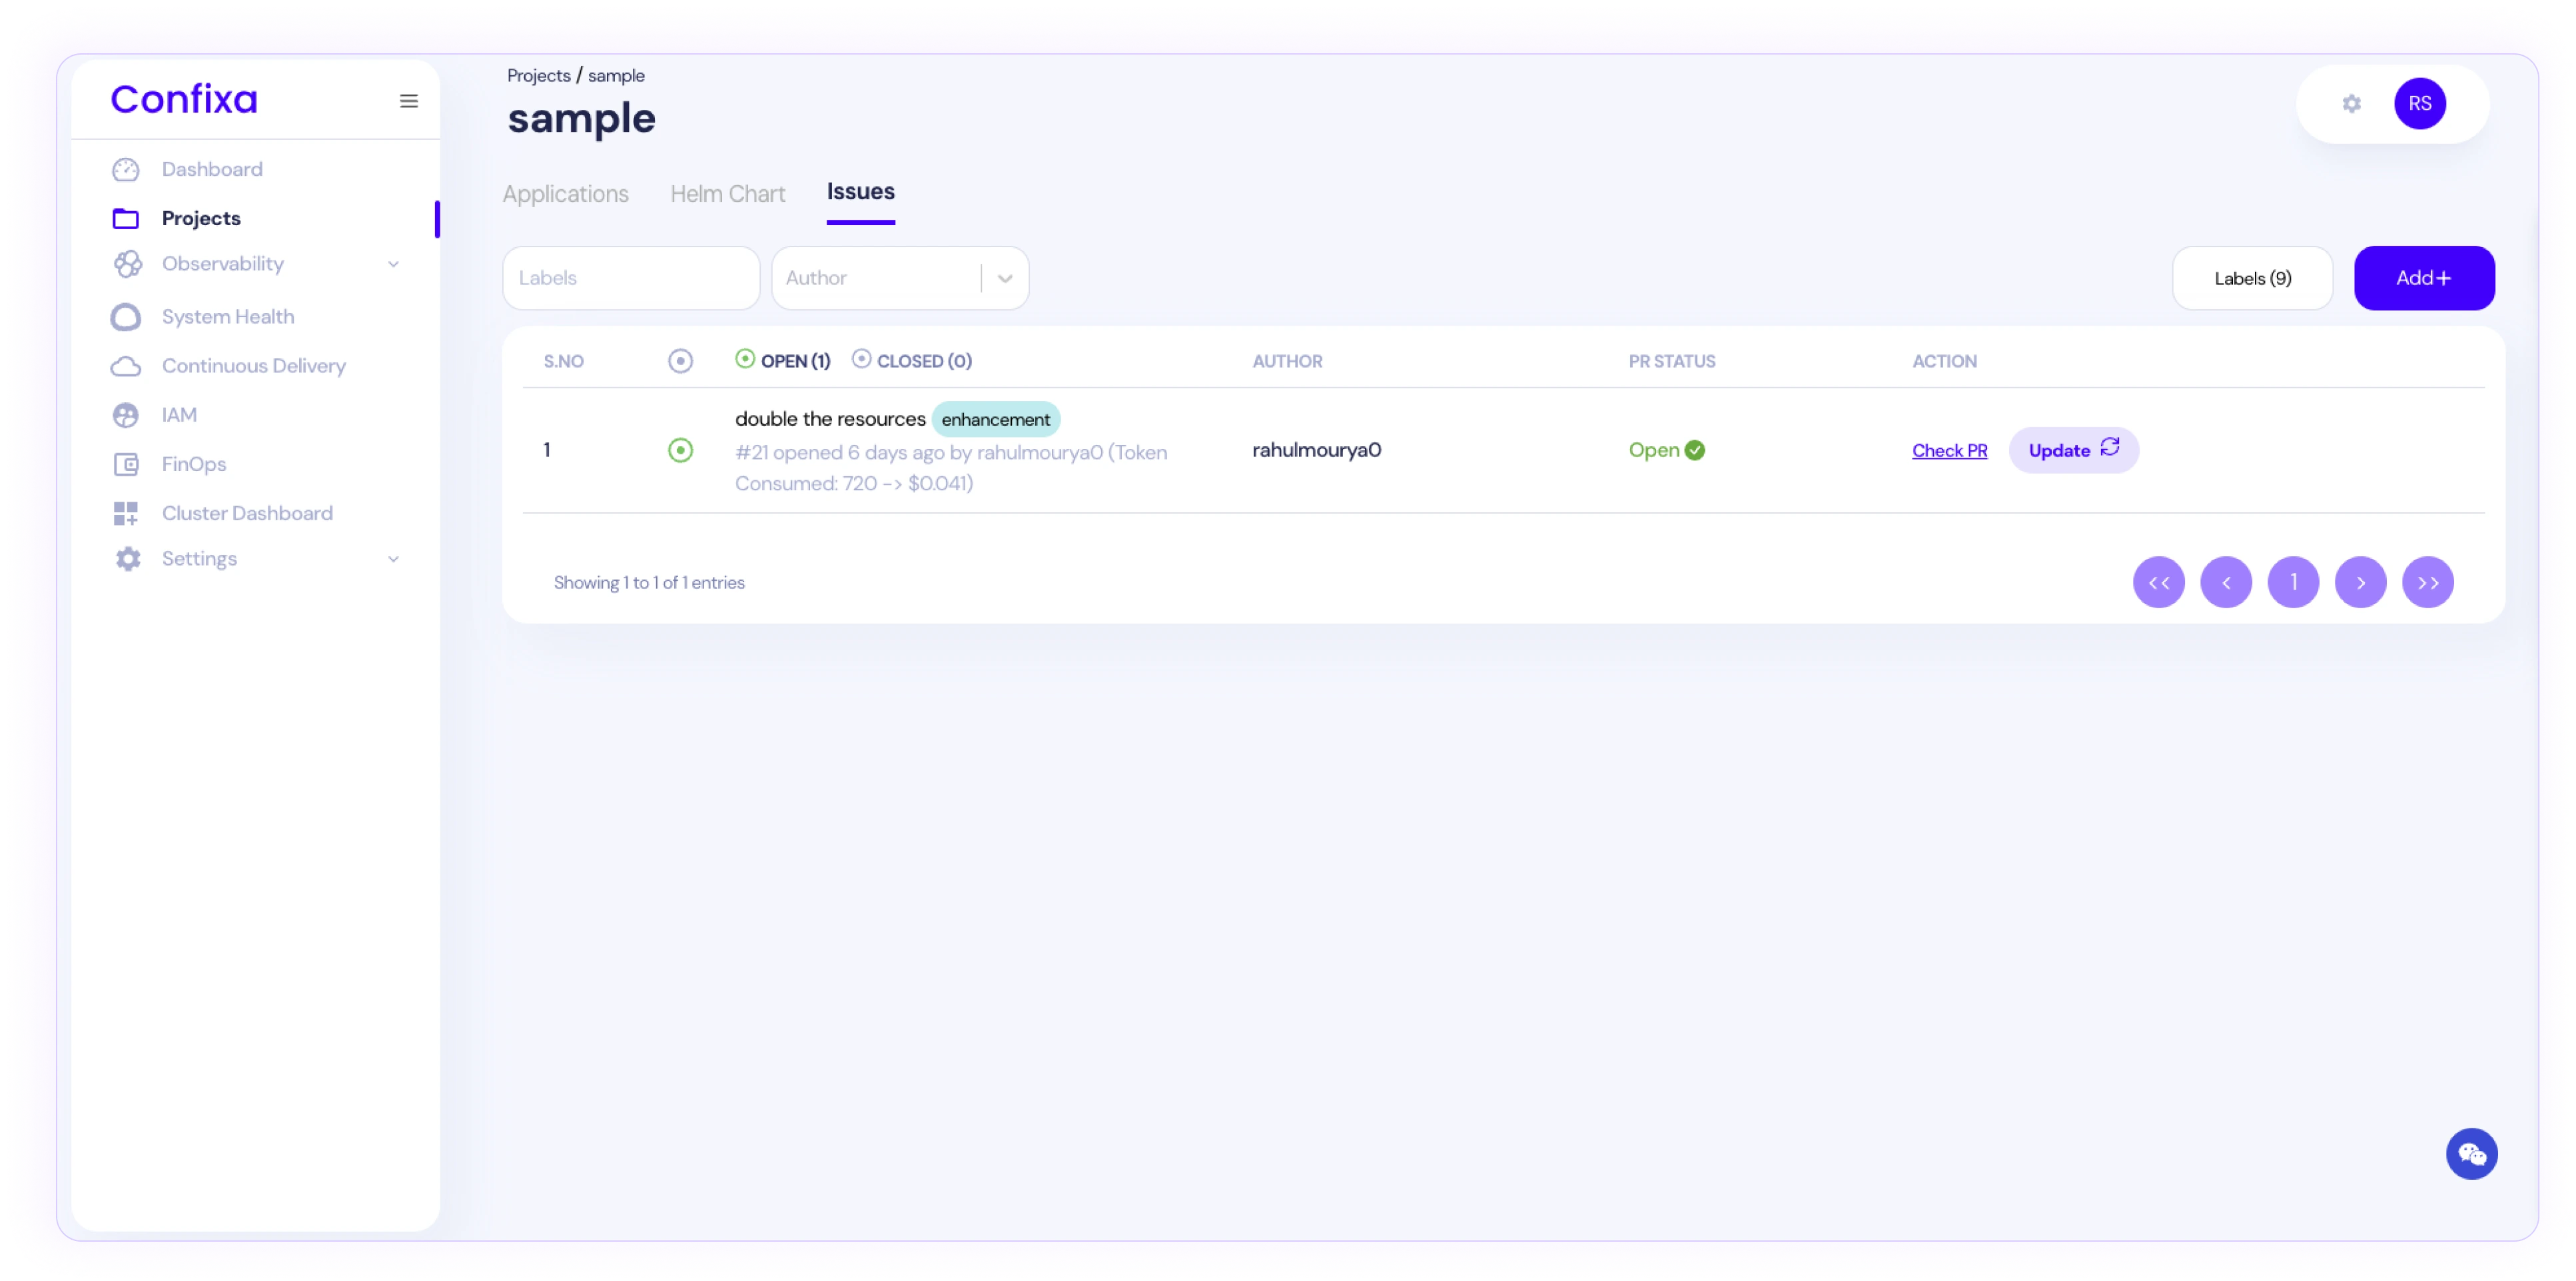Switch to the Helm Chart tab
Screen dimensions: 2576x1281
coord(727,194)
